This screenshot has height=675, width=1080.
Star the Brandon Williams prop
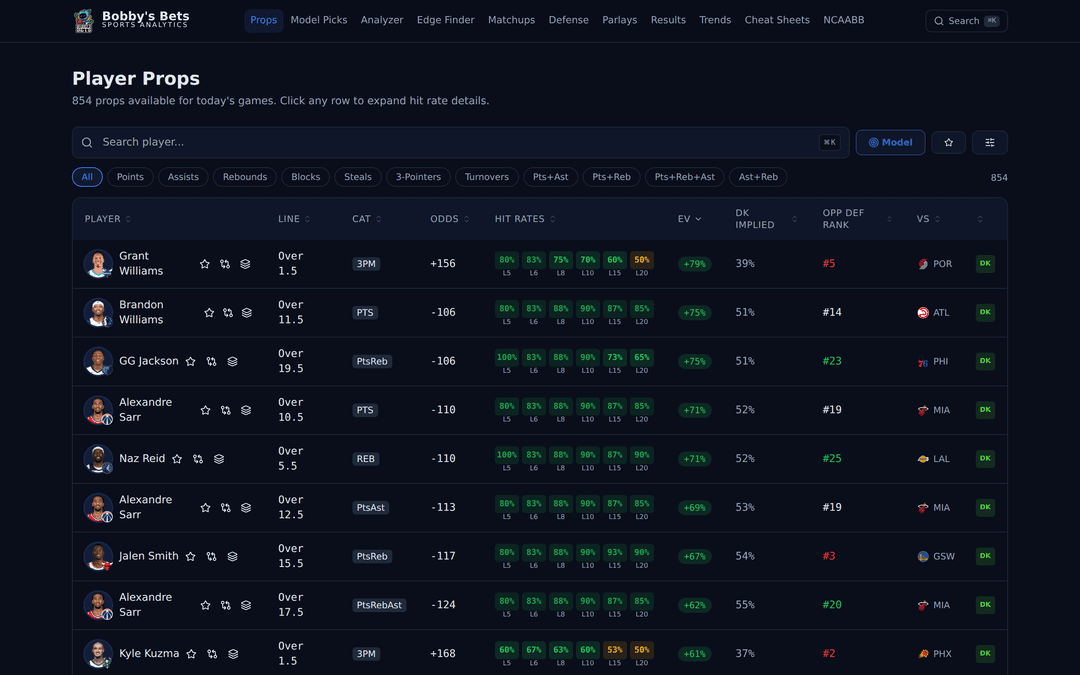coord(209,313)
